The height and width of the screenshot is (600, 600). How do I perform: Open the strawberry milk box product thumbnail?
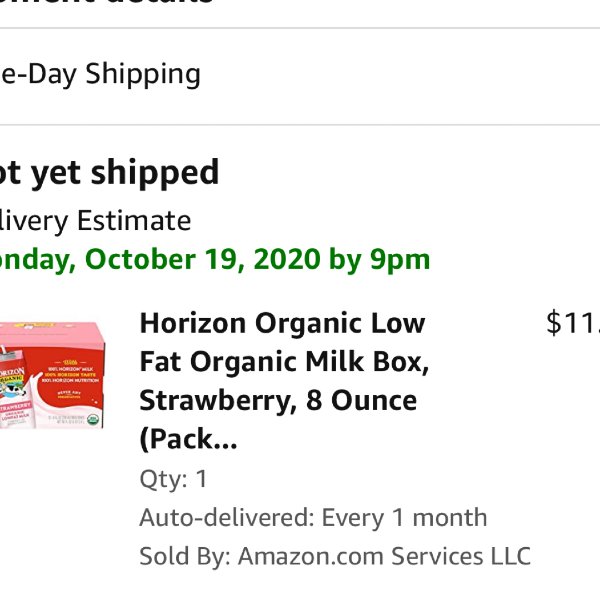(52, 375)
